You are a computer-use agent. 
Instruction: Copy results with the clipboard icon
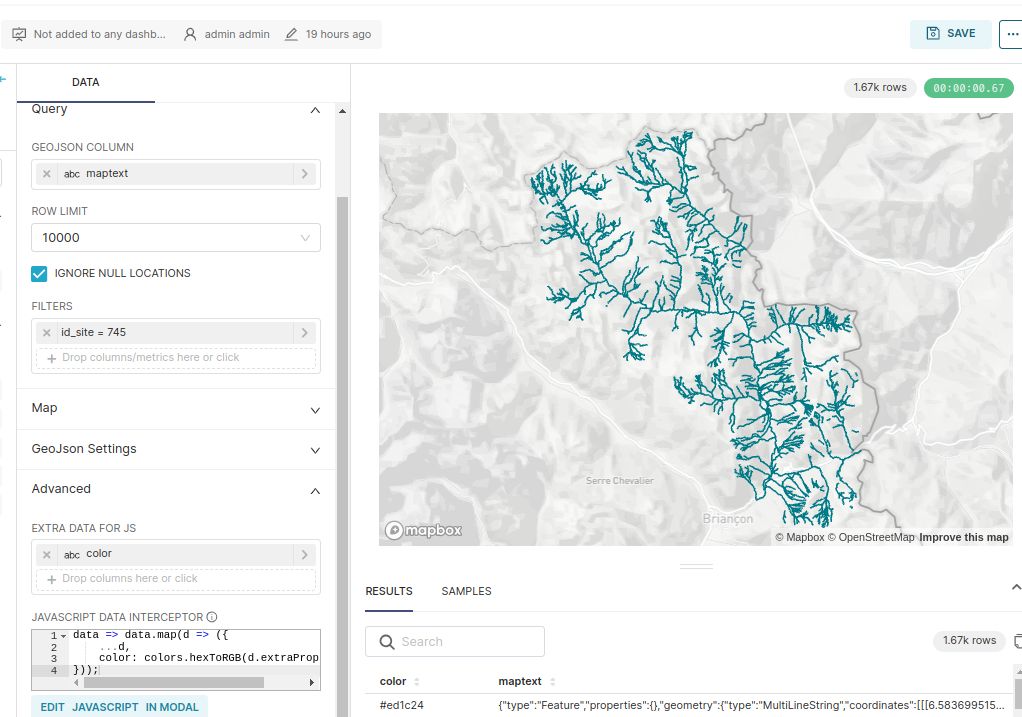coord(1018,641)
